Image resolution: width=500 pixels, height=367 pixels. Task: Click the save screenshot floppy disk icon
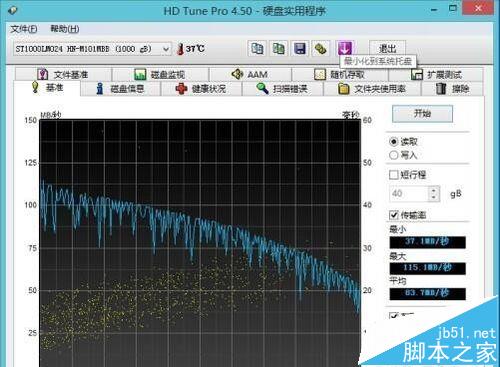(300, 49)
